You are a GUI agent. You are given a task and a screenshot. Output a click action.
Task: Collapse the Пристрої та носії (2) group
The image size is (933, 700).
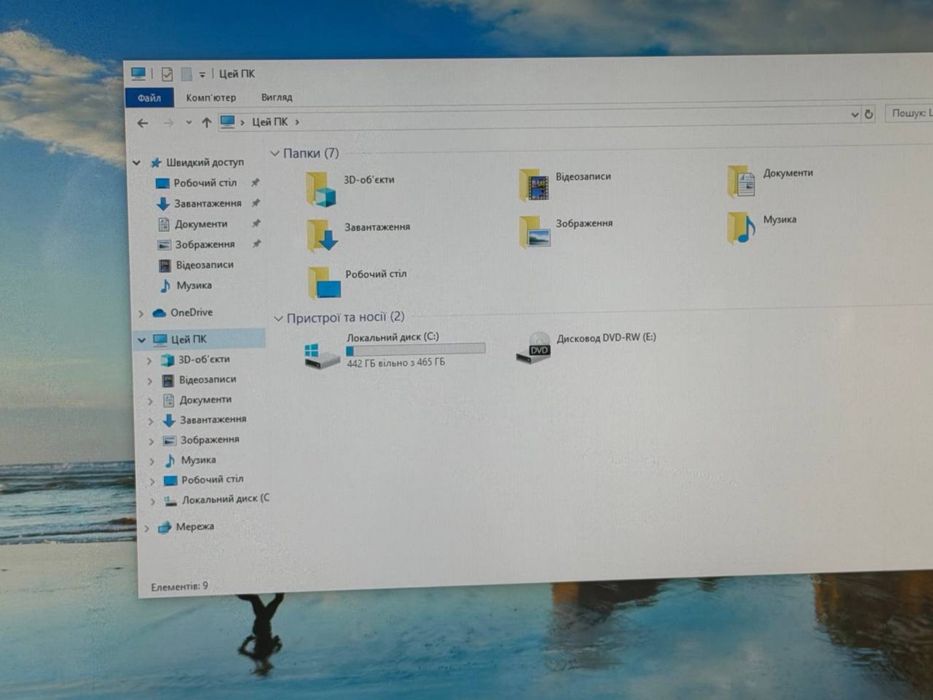[278, 318]
